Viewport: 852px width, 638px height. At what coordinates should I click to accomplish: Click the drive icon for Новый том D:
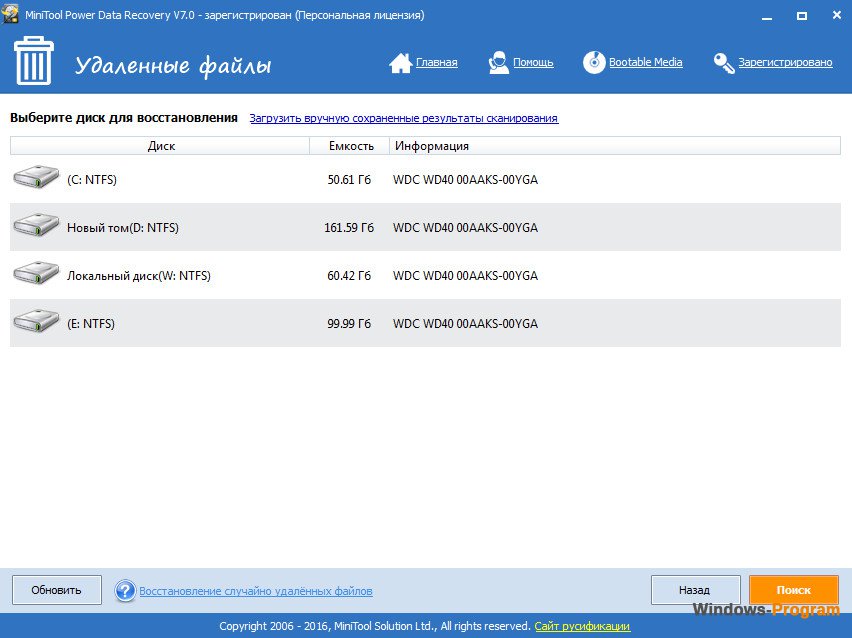click(36, 225)
